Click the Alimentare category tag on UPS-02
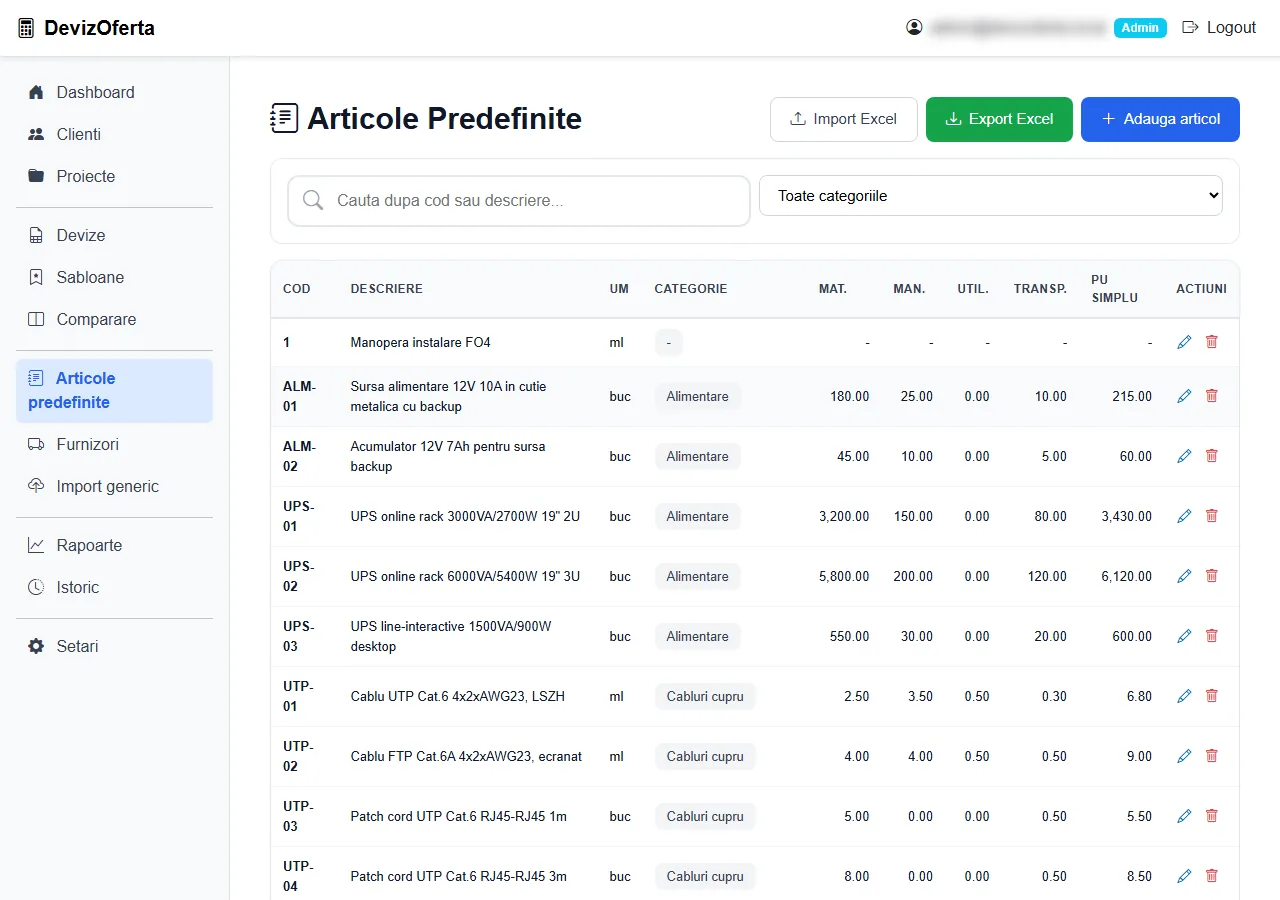 (x=698, y=576)
